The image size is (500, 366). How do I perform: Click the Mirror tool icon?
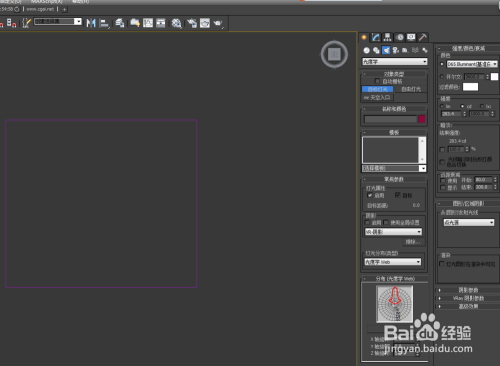coord(91,23)
